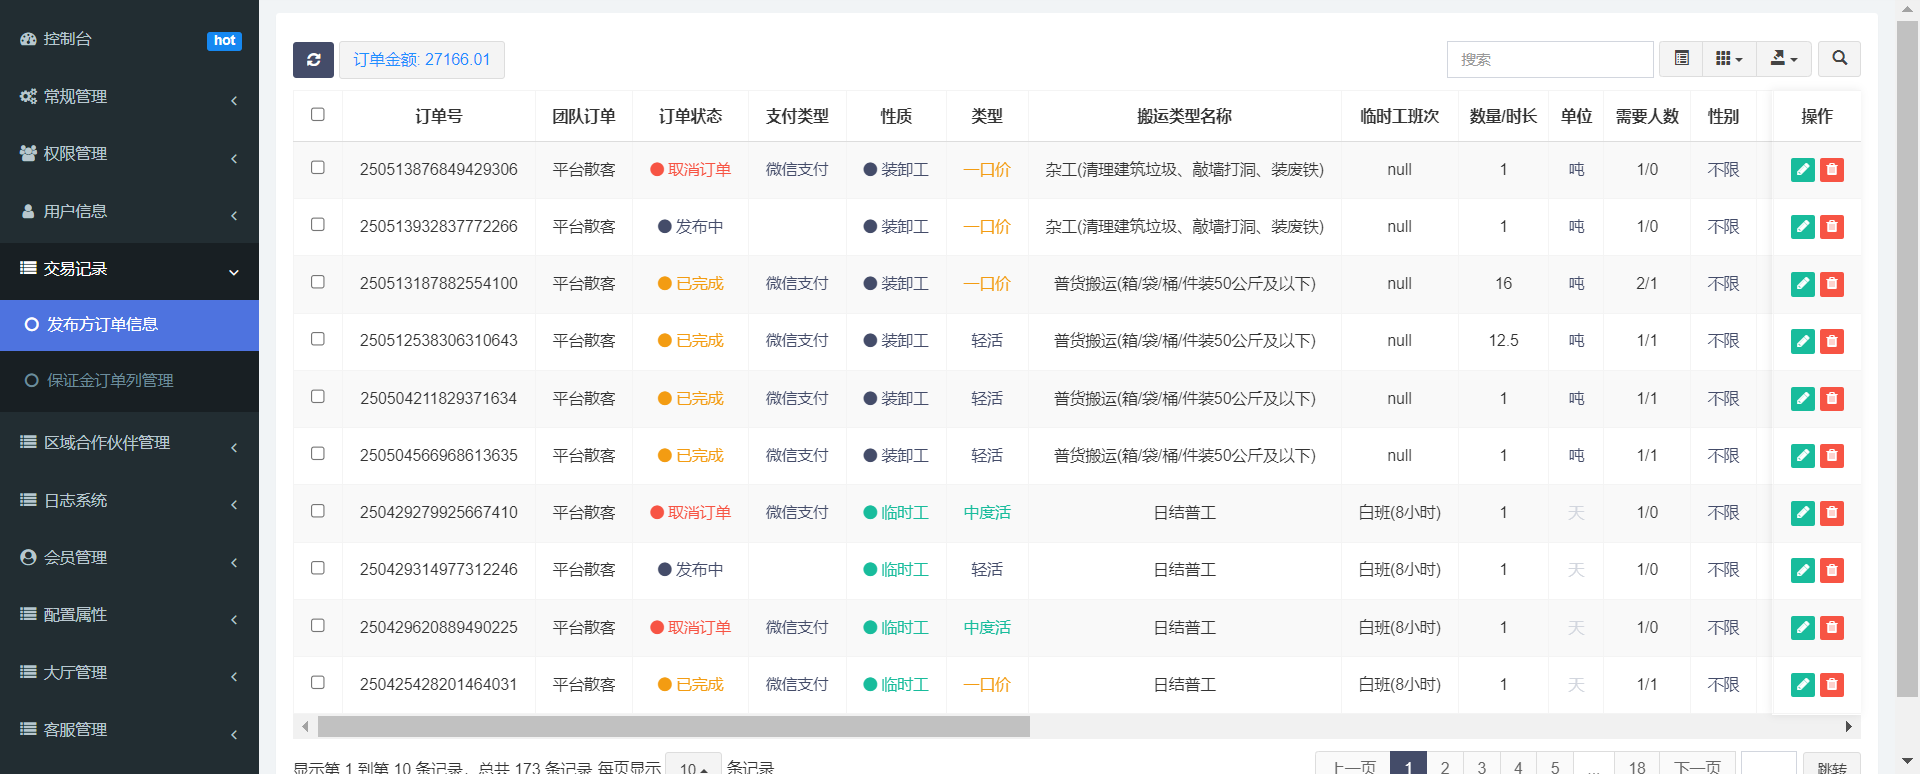Edit order 250429279925667410
Viewport: 1920px width, 774px height.
[x=1803, y=513]
